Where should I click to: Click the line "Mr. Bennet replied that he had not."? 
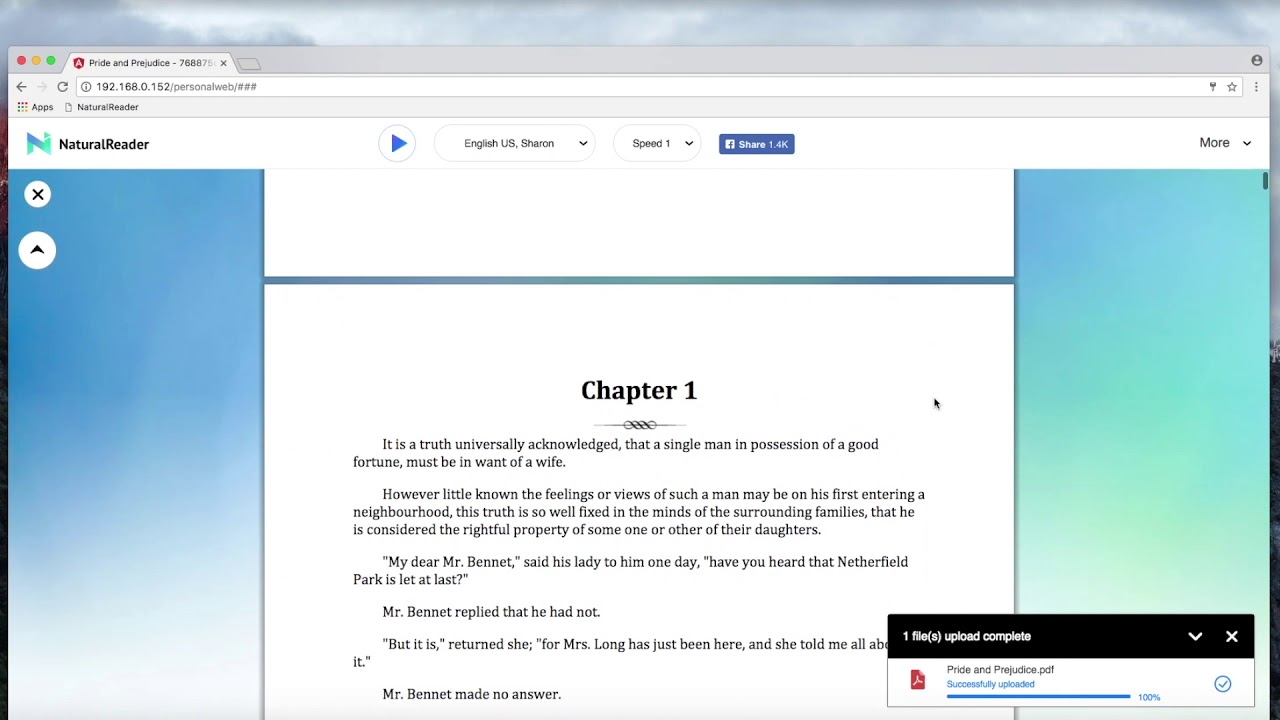(491, 612)
